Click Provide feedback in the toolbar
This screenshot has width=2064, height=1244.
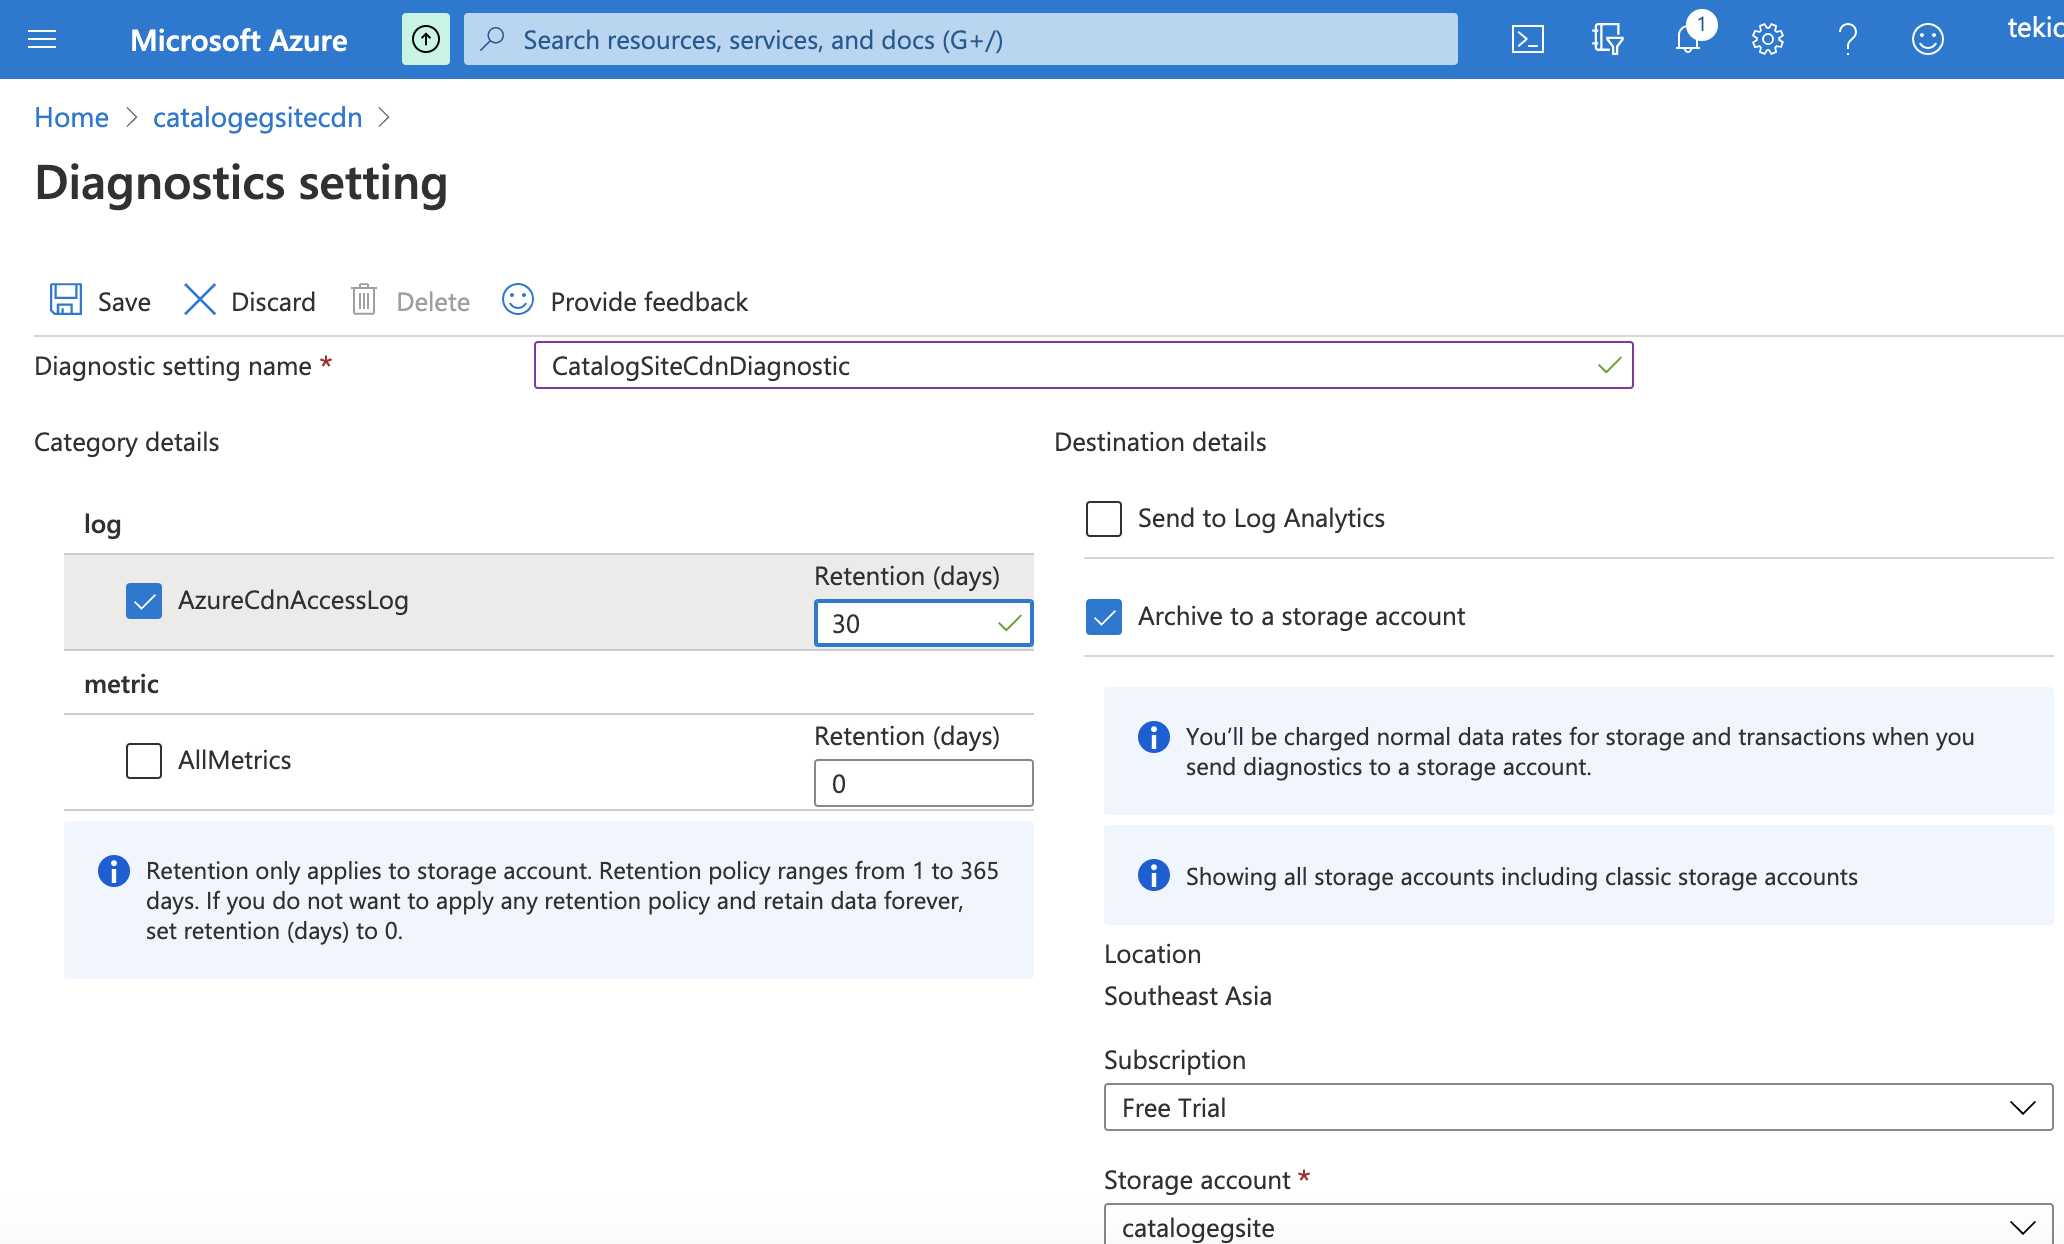[625, 301]
